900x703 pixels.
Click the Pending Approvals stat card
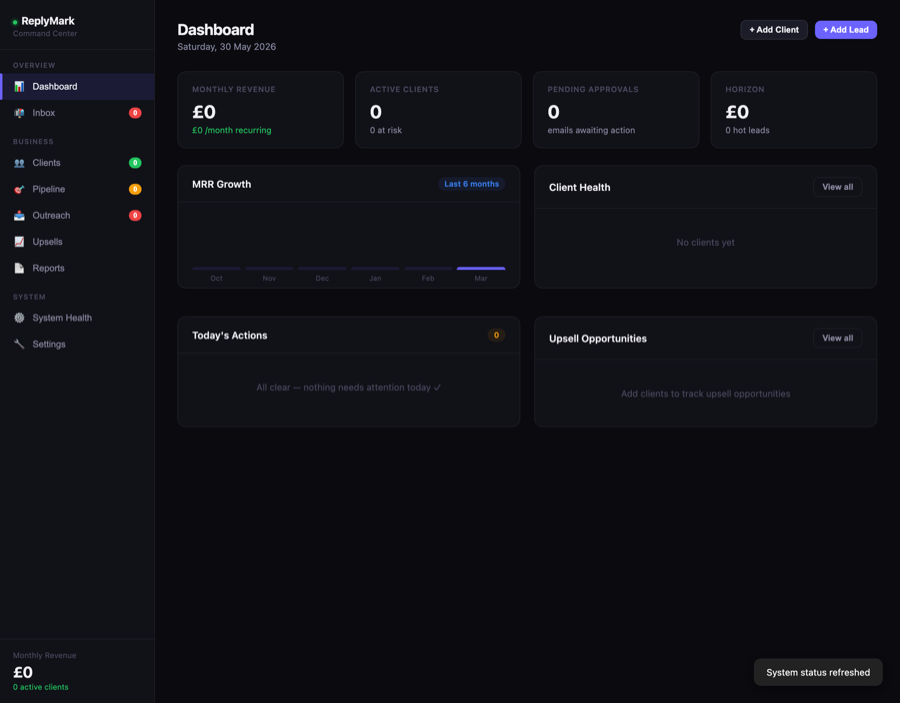click(616, 110)
